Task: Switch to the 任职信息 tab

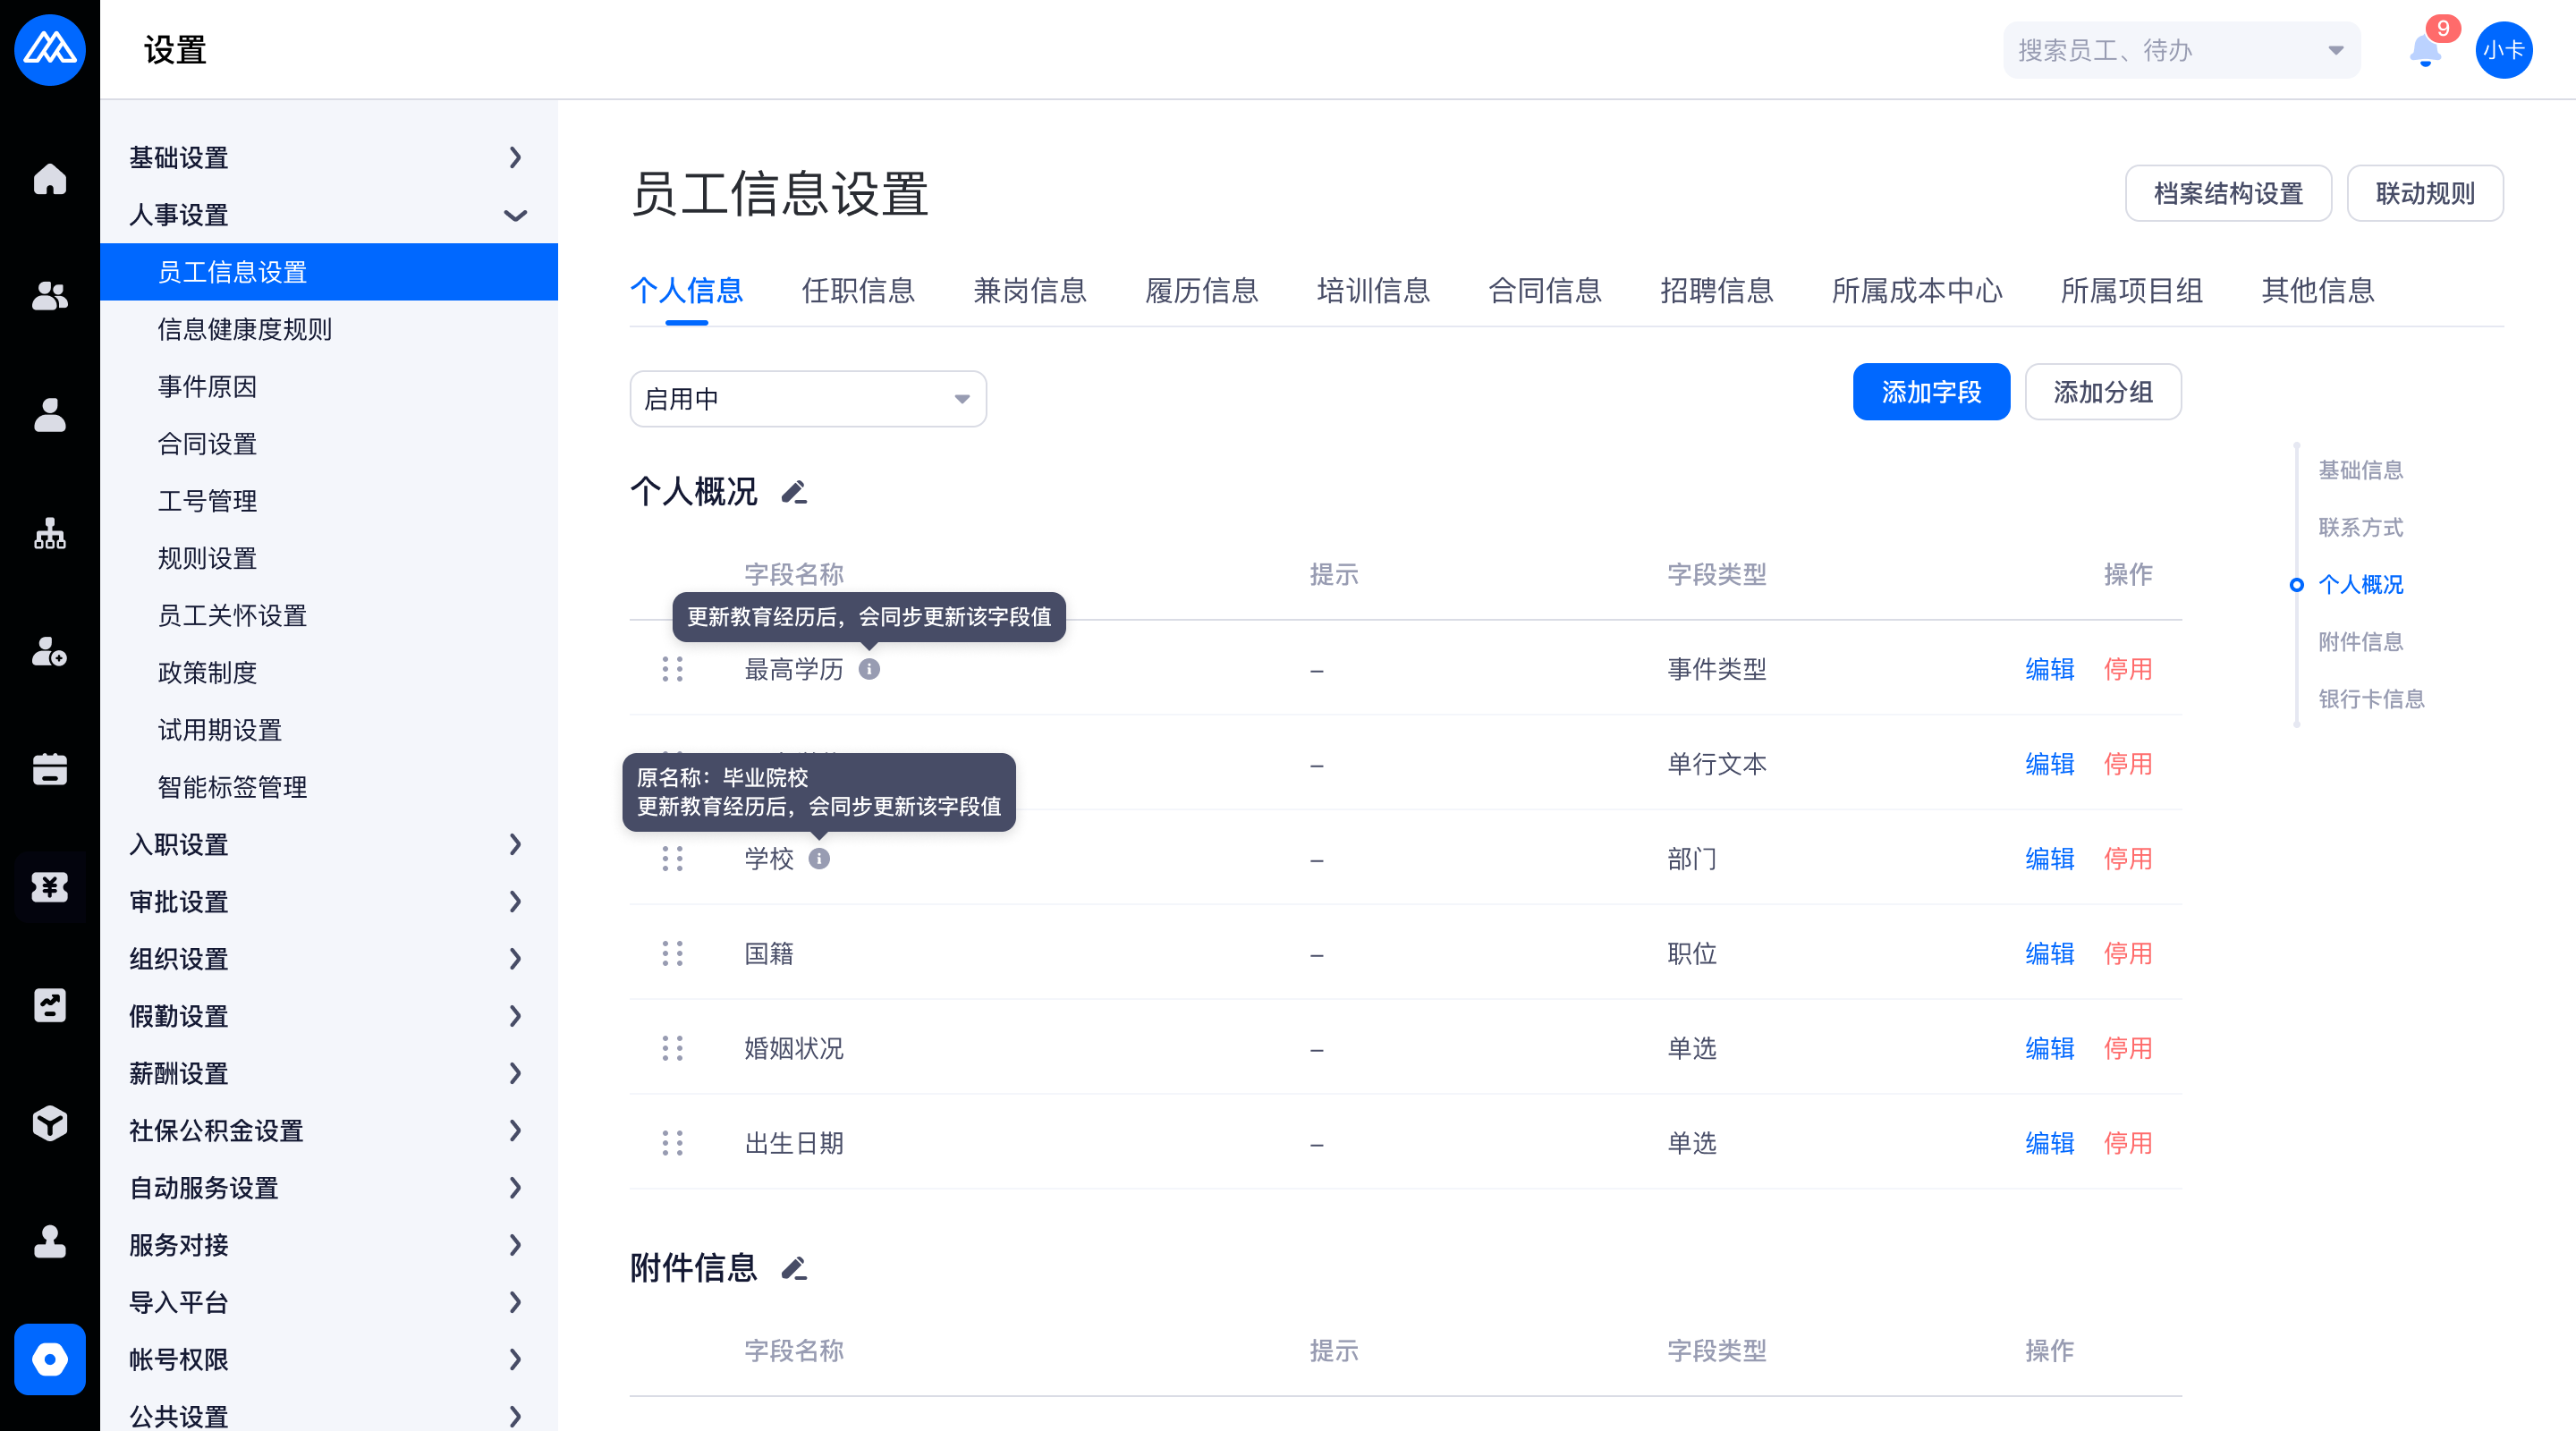Action: click(x=858, y=291)
